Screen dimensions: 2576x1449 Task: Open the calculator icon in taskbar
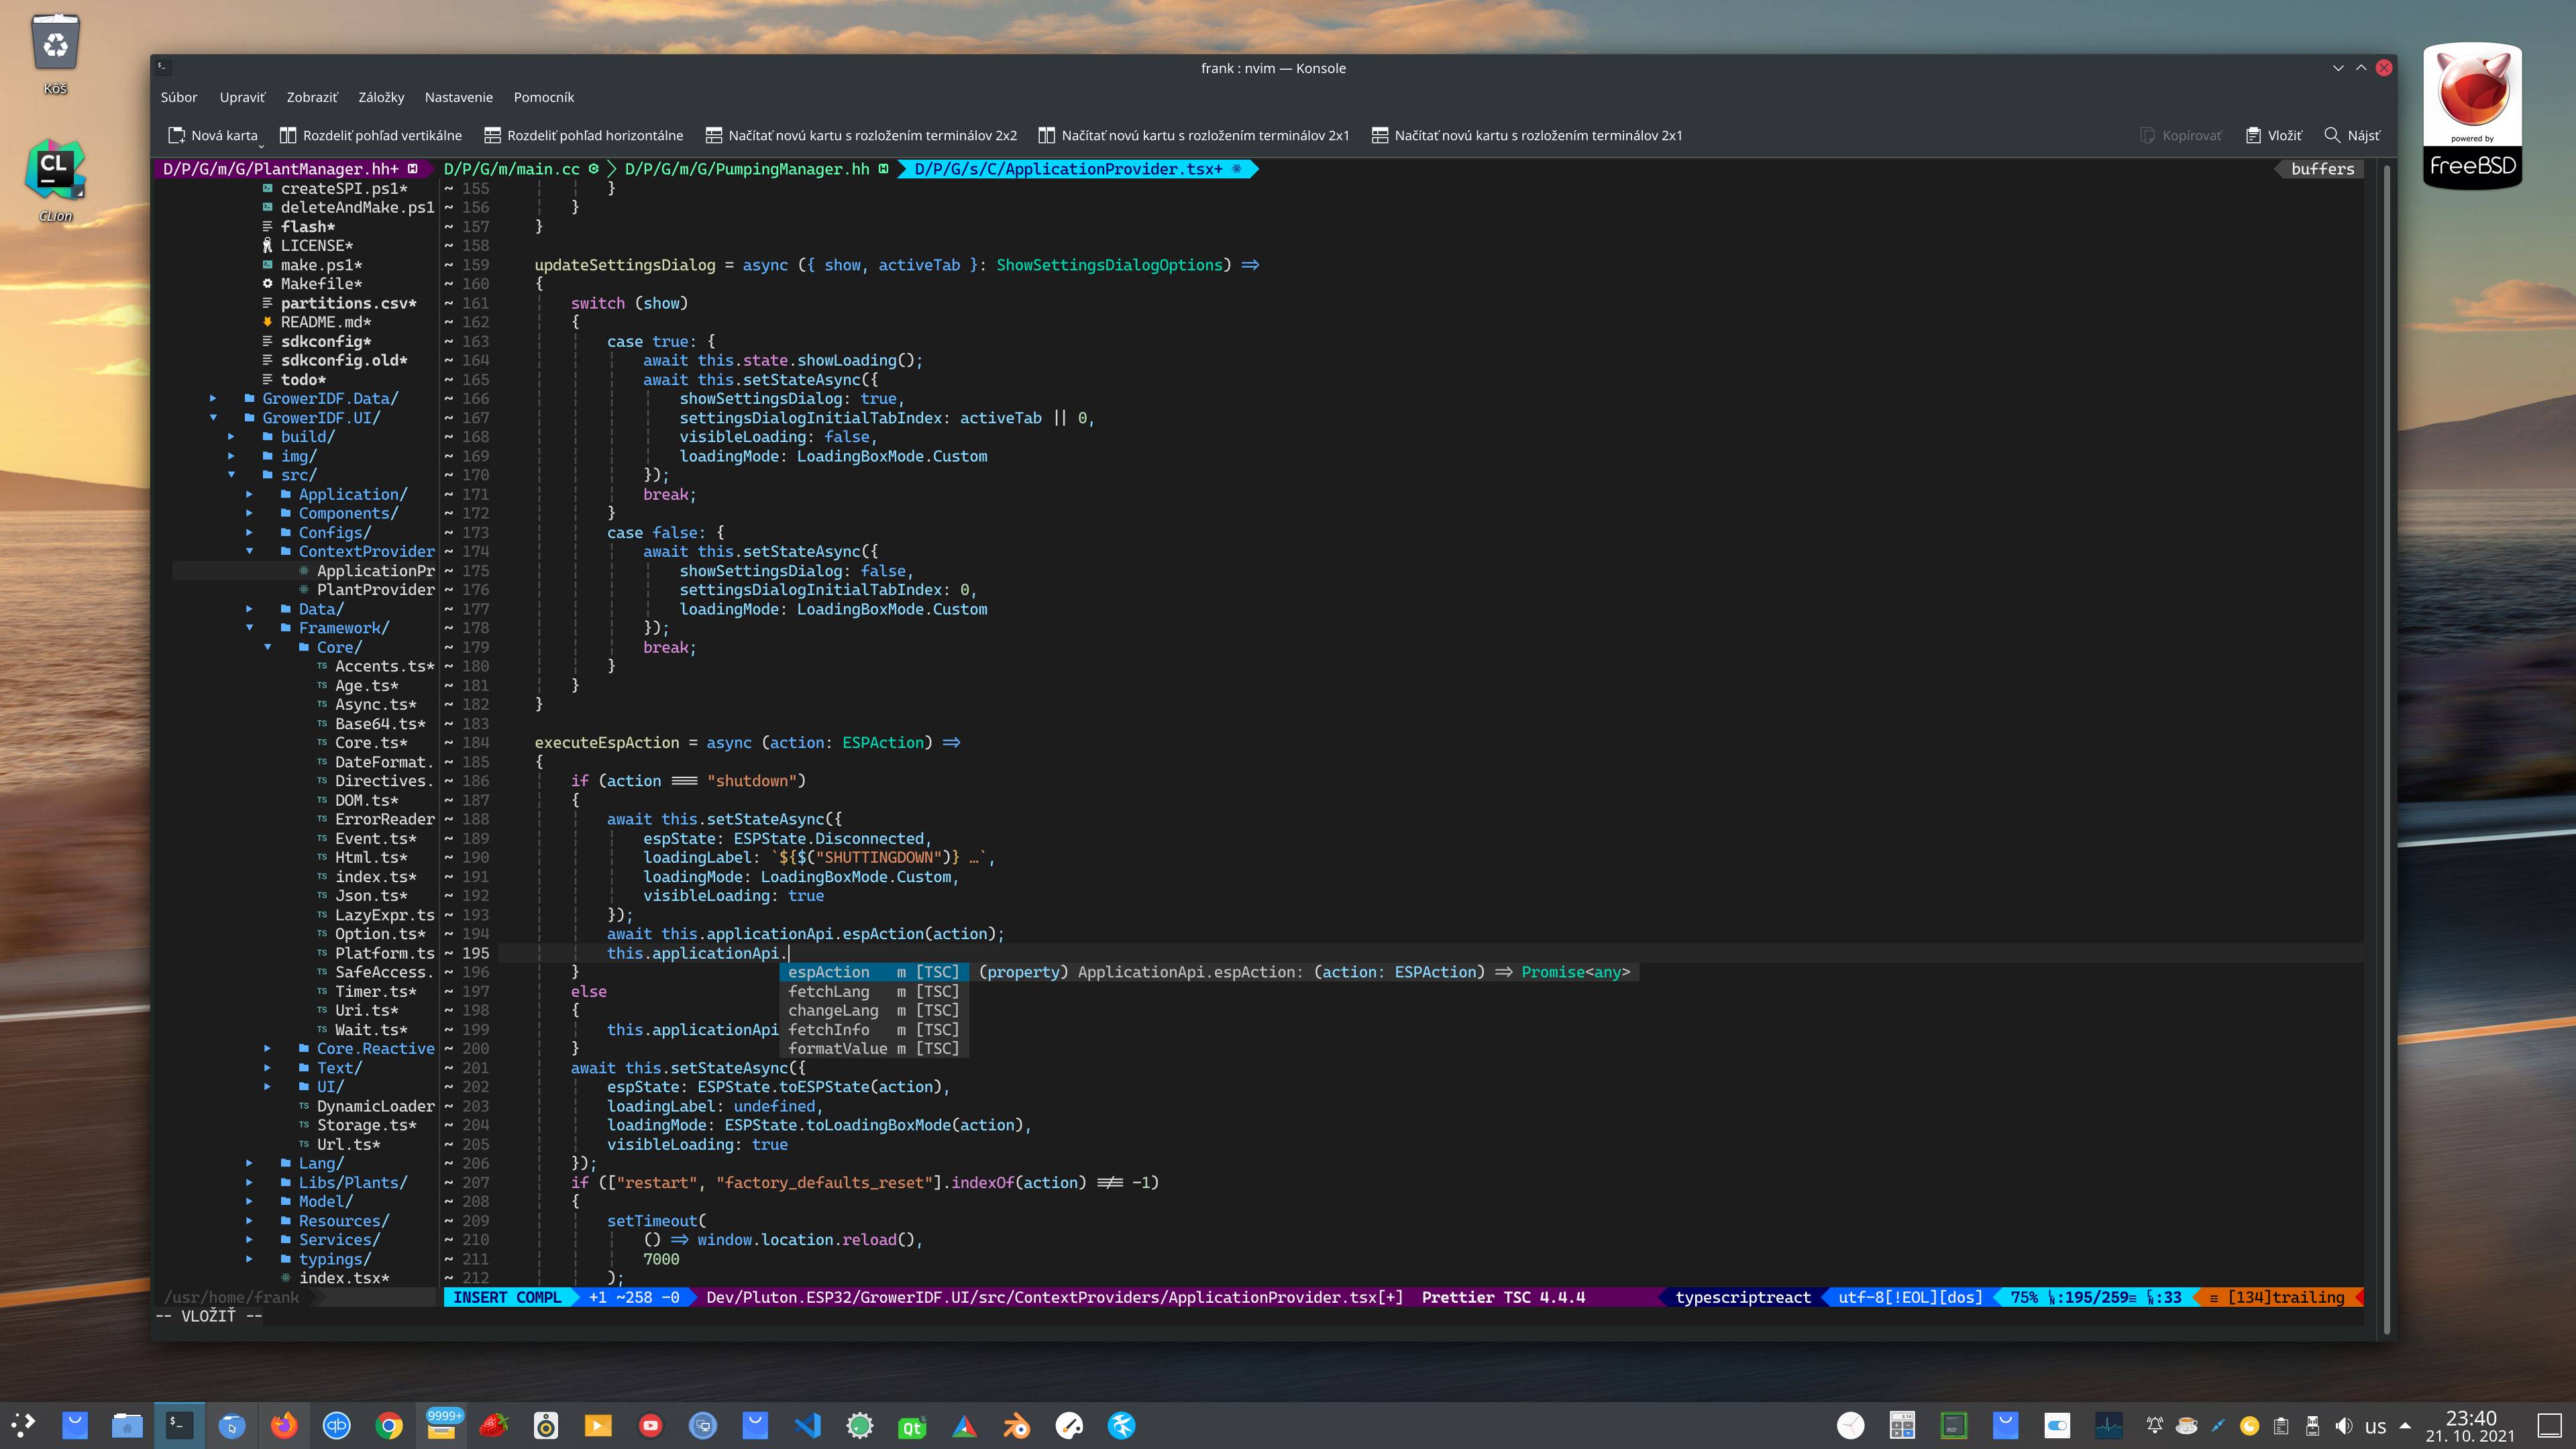coord(1902,1425)
